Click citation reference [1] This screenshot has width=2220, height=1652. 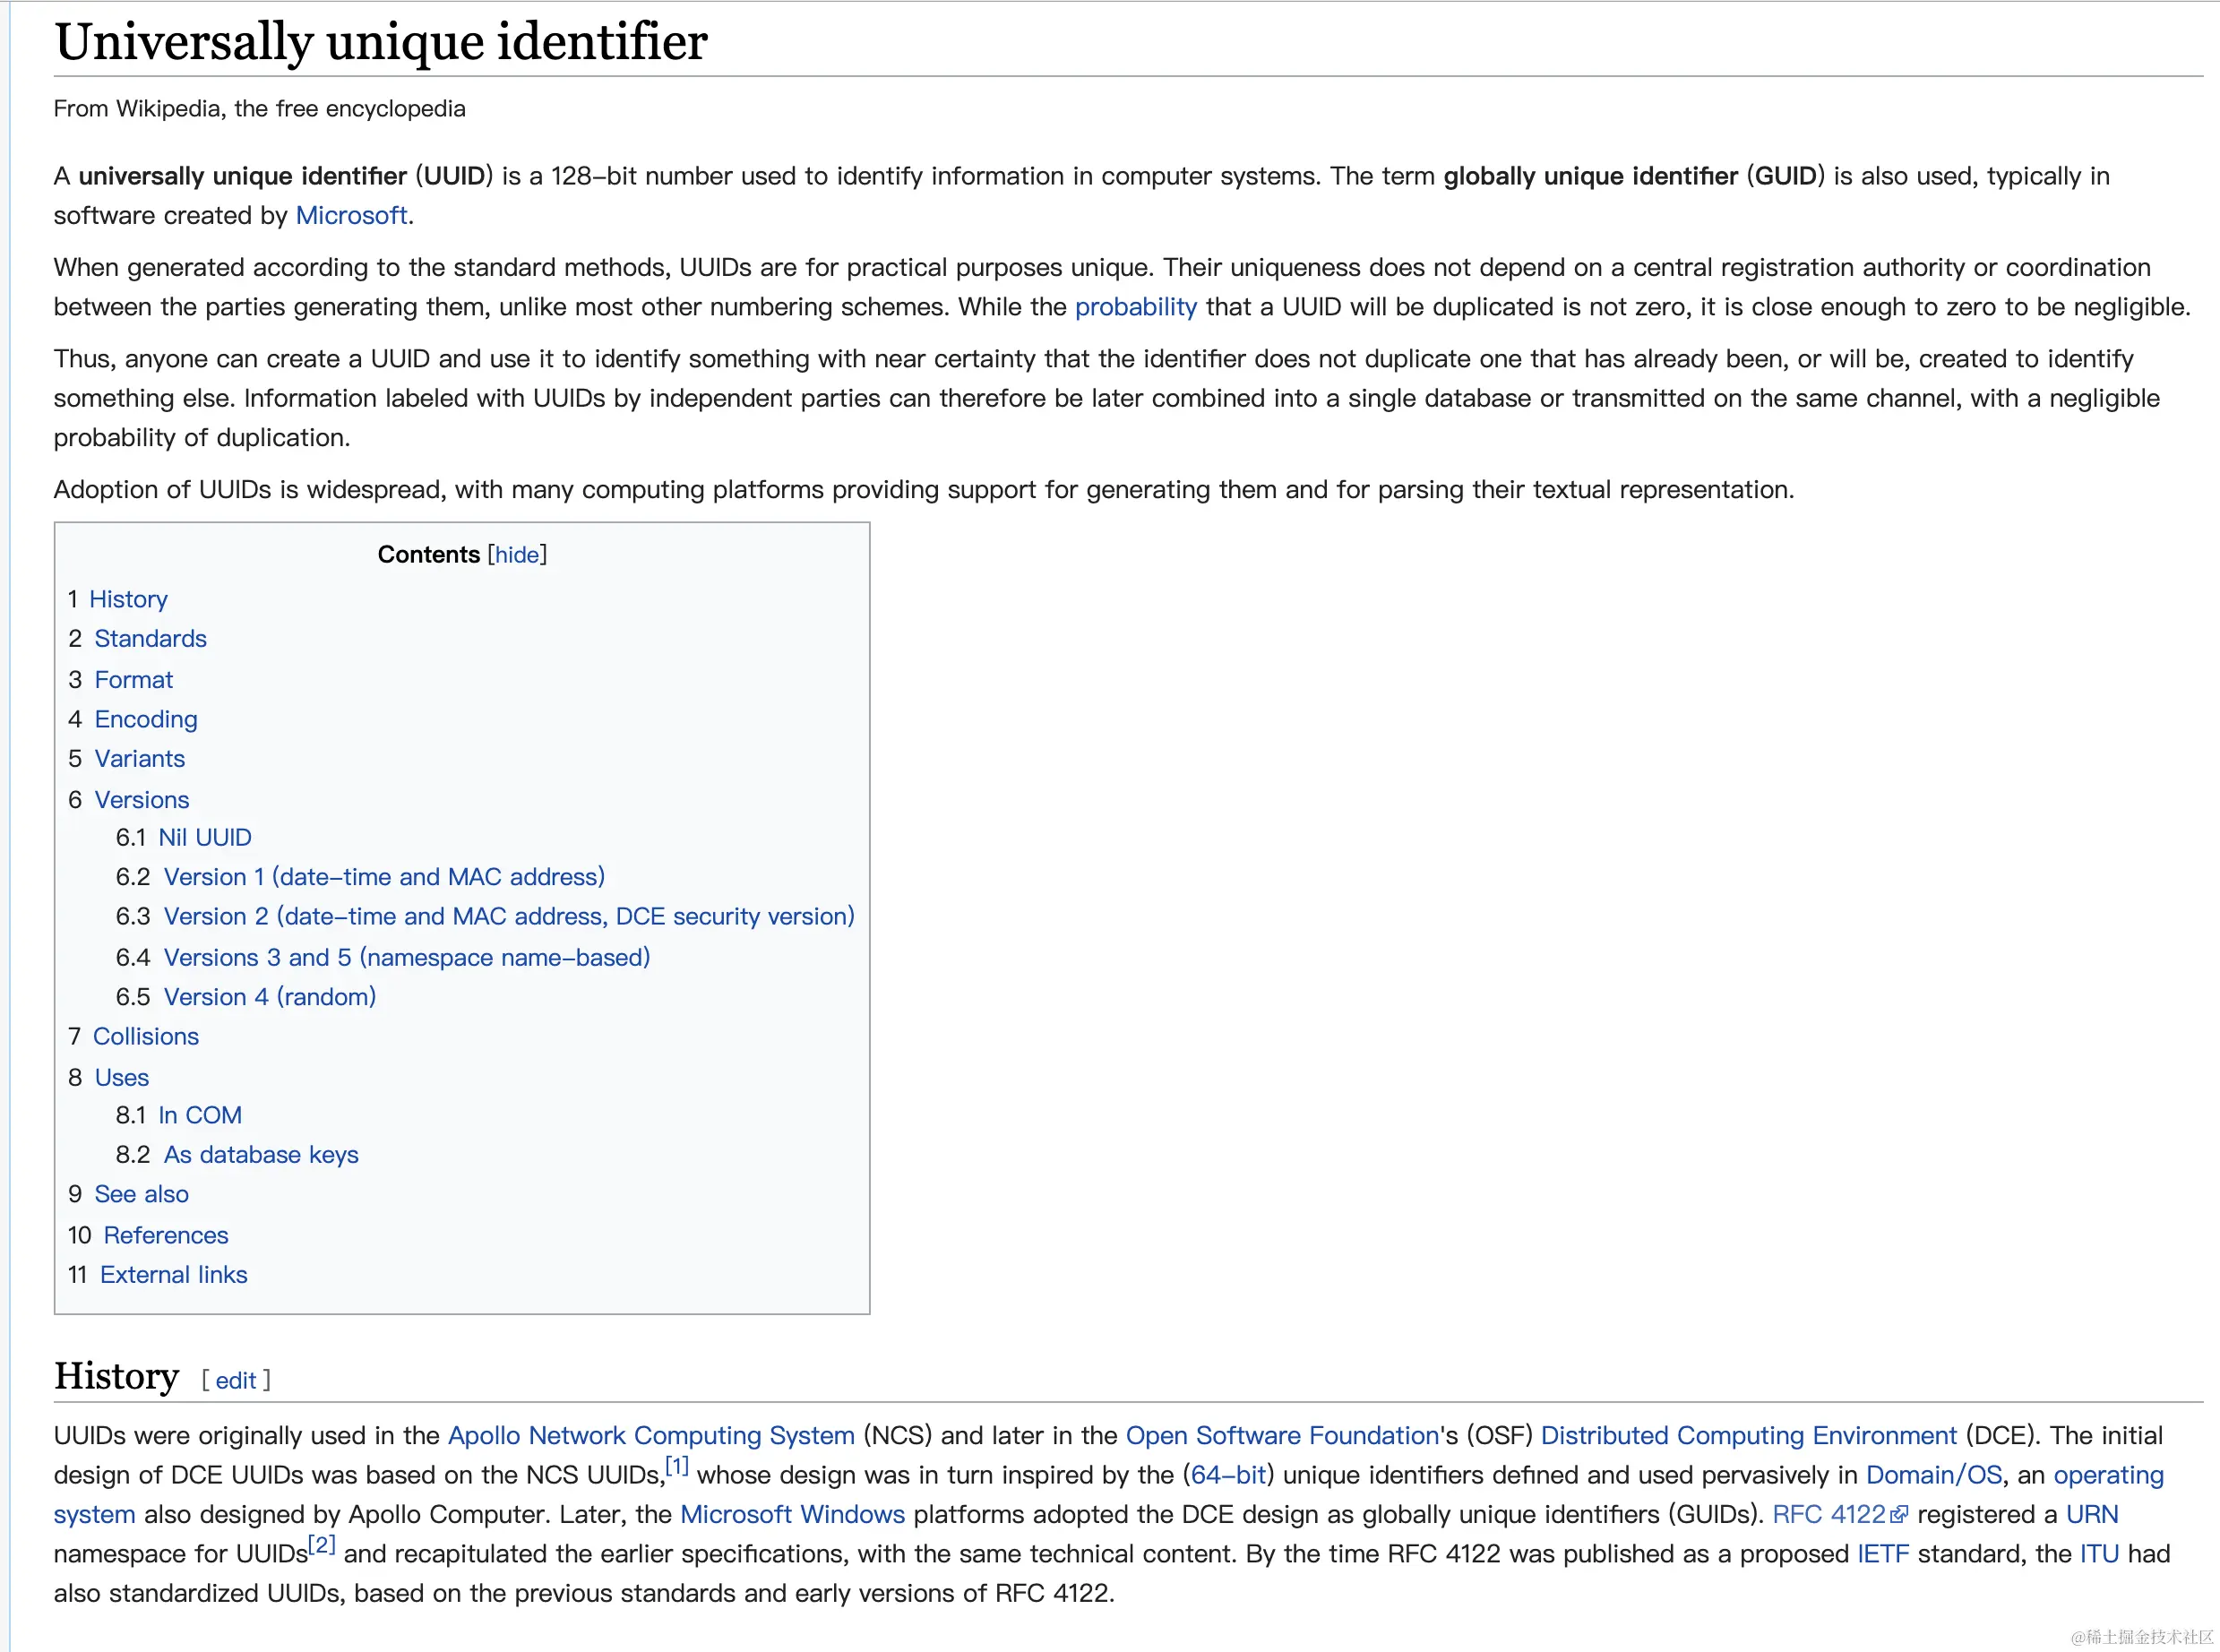click(x=677, y=1466)
